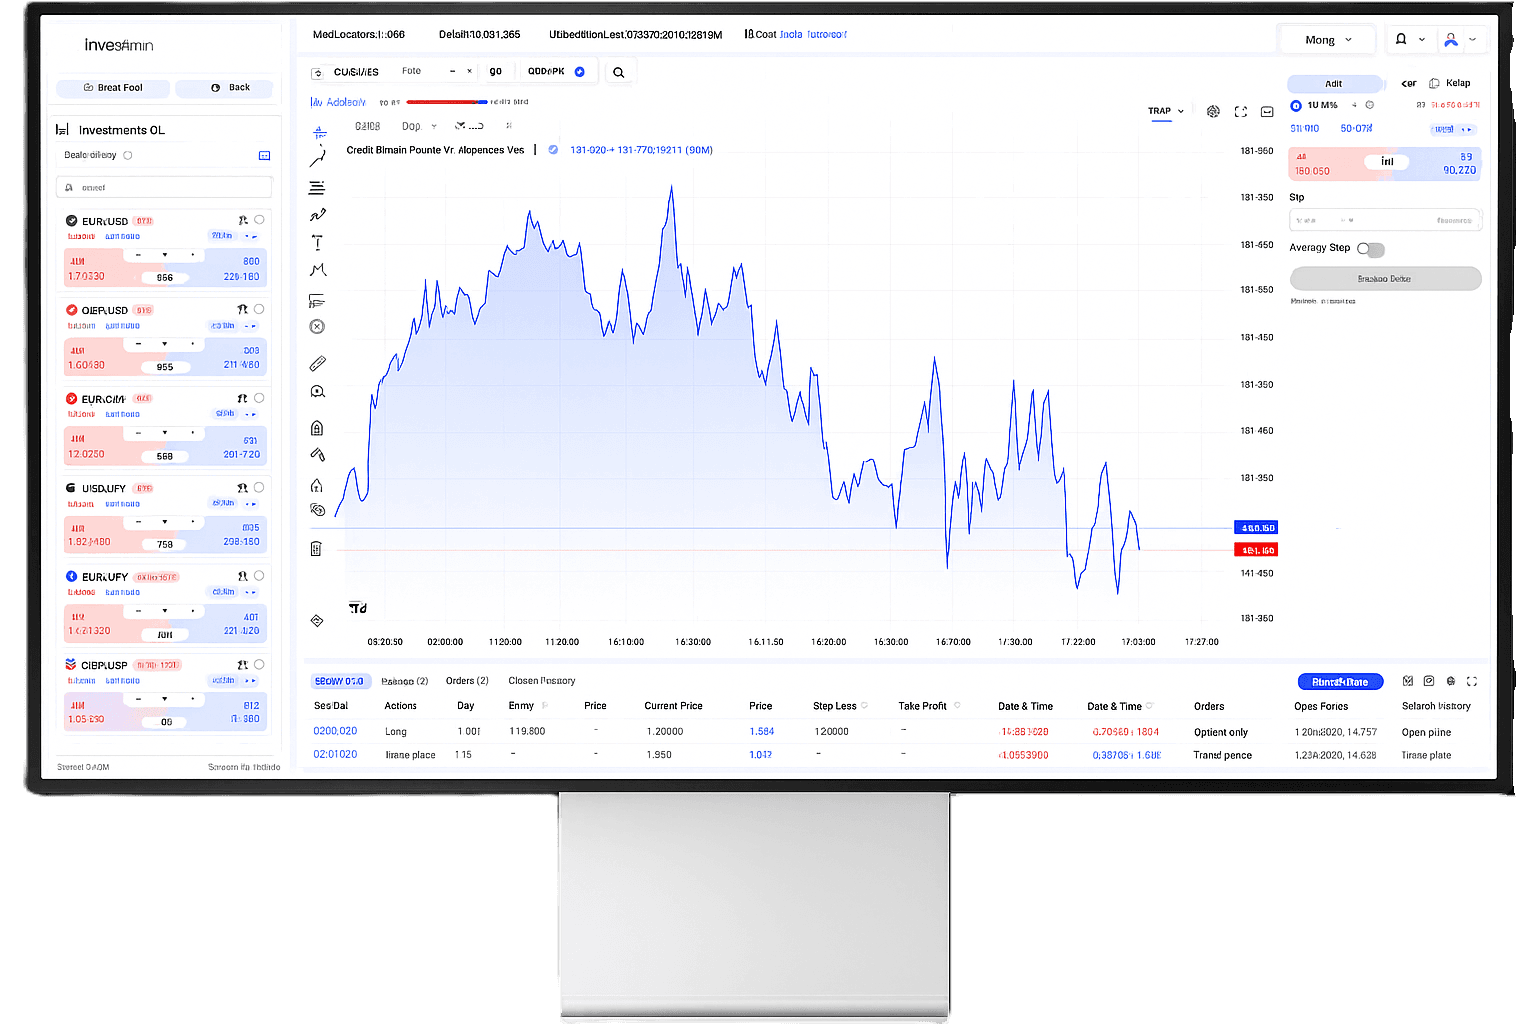Select the magnet tool in the chart toolbar

(x=317, y=454)
